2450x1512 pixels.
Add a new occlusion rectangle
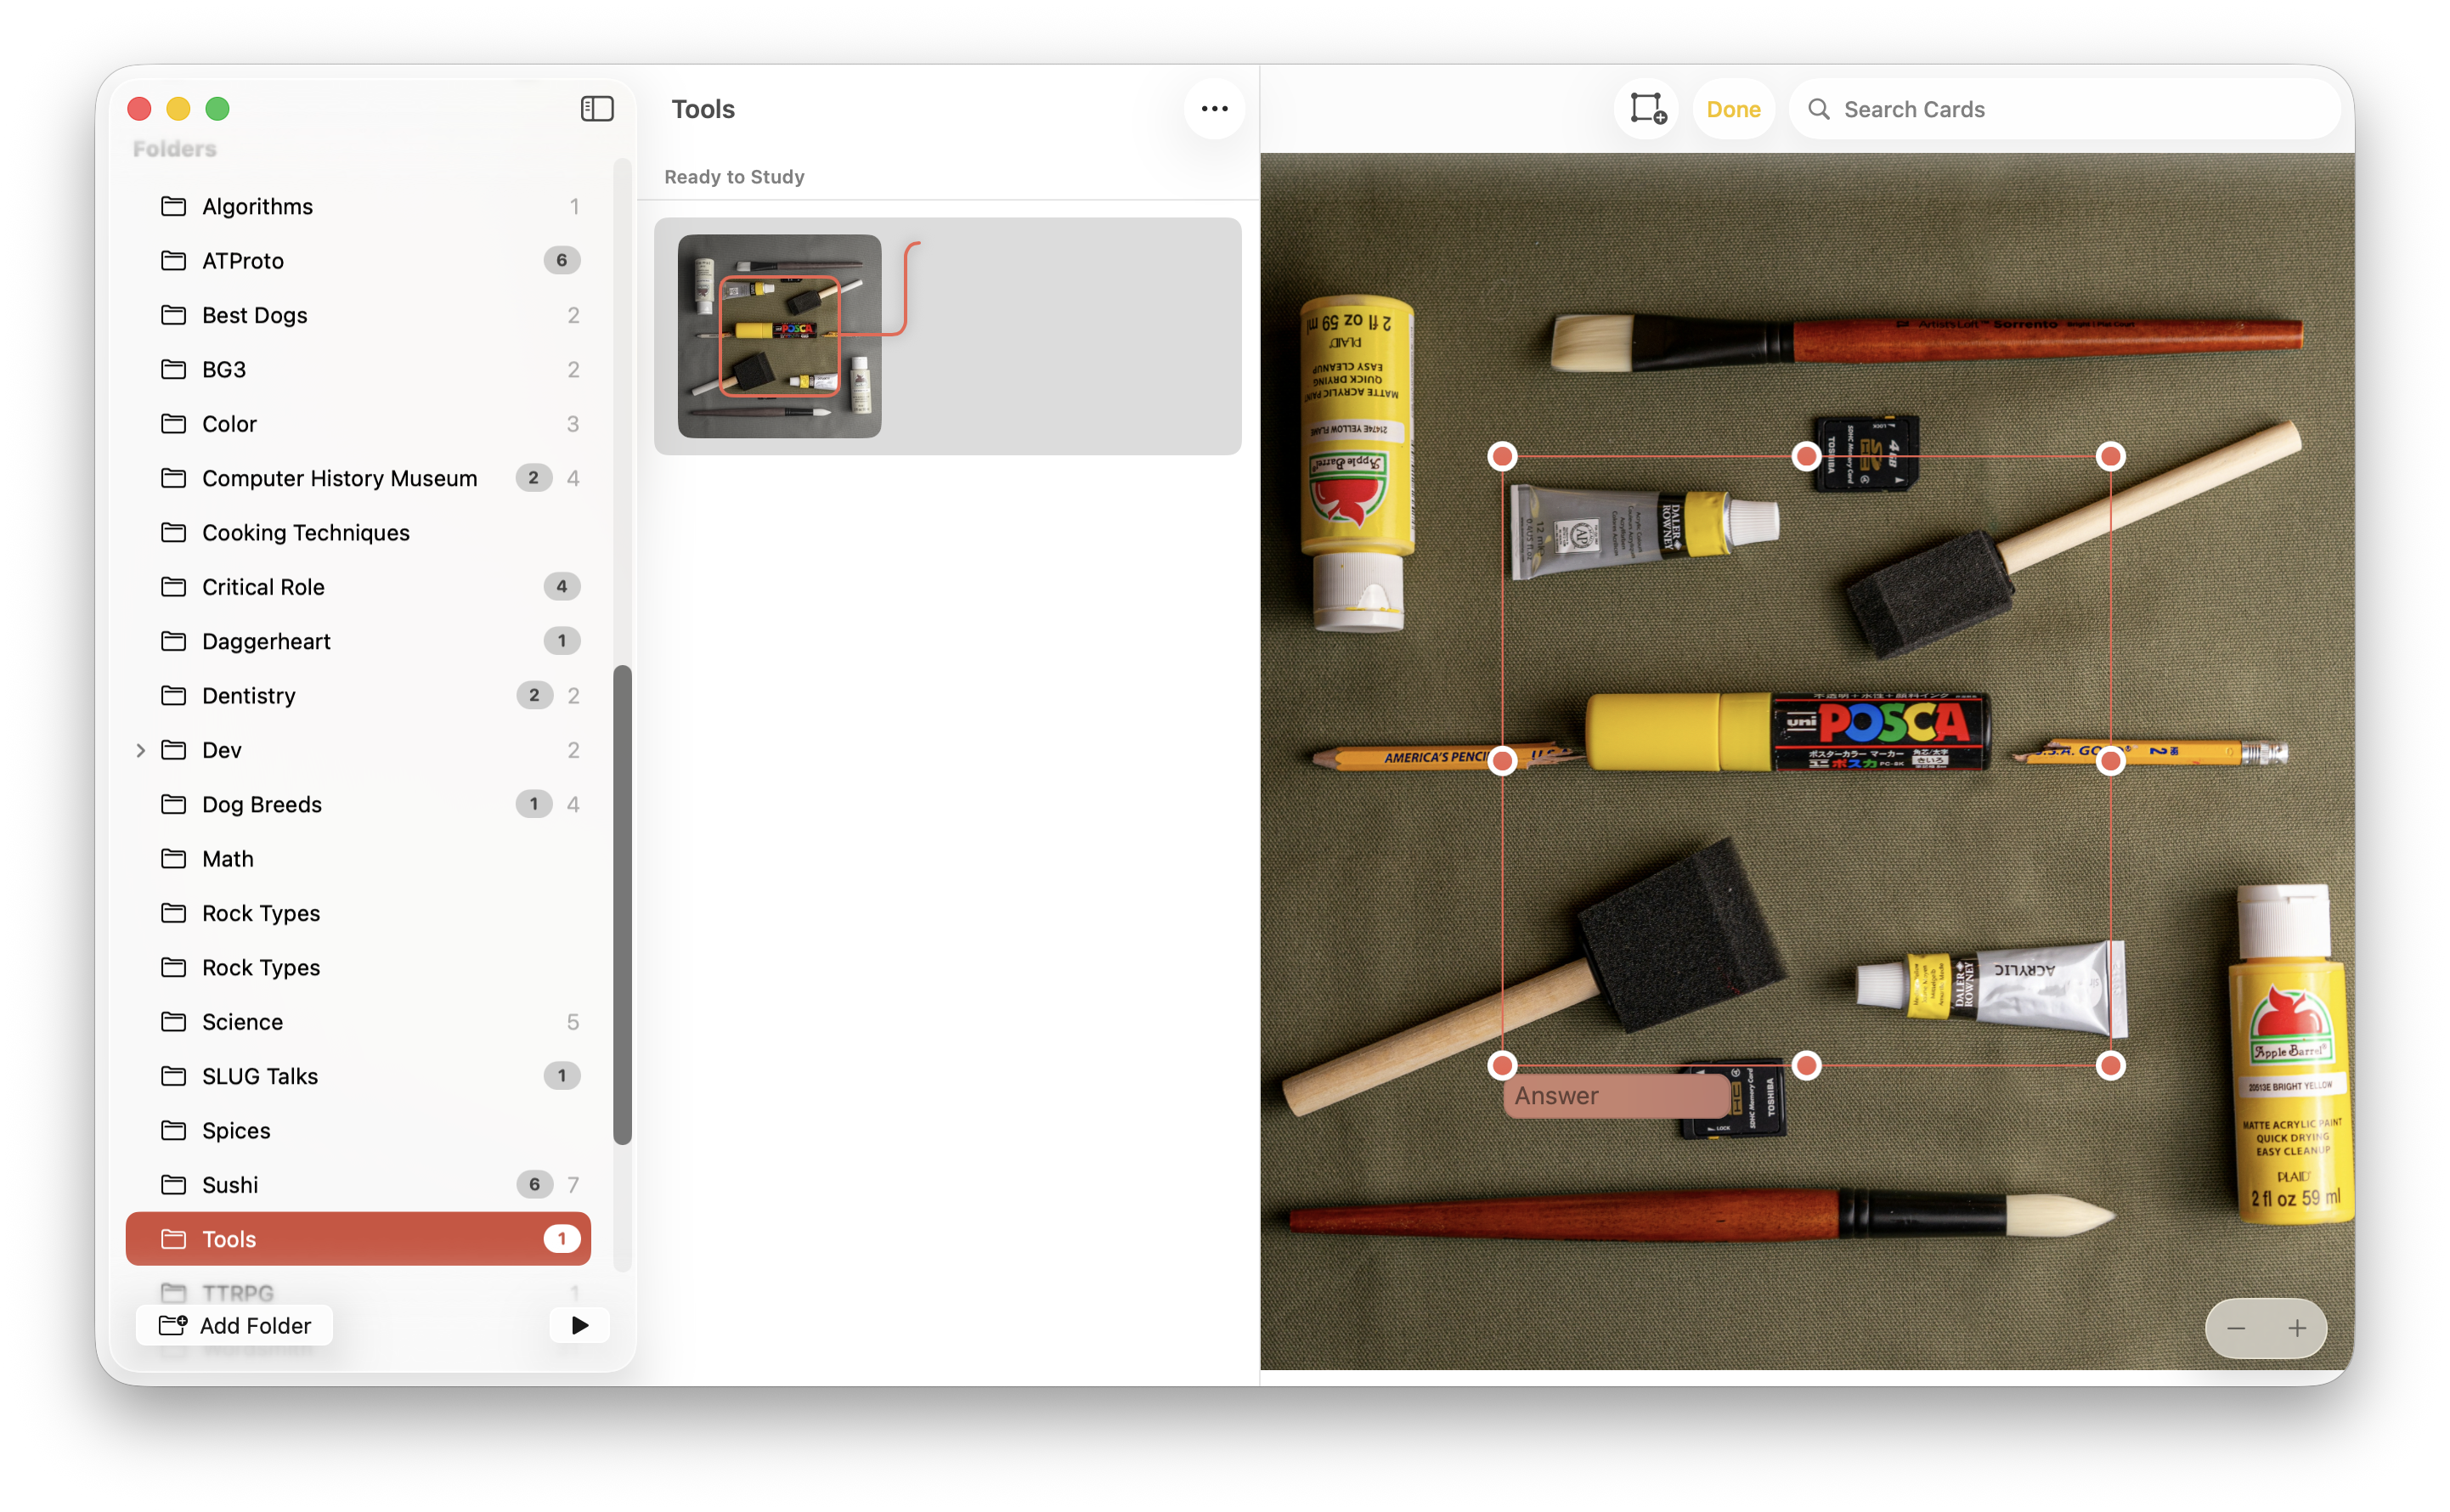[1647, 108]
